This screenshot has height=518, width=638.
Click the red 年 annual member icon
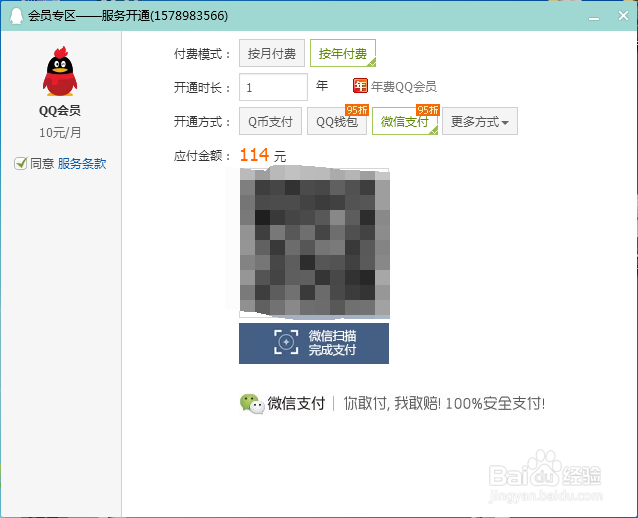pyautogui.click(x=360, y=86)
